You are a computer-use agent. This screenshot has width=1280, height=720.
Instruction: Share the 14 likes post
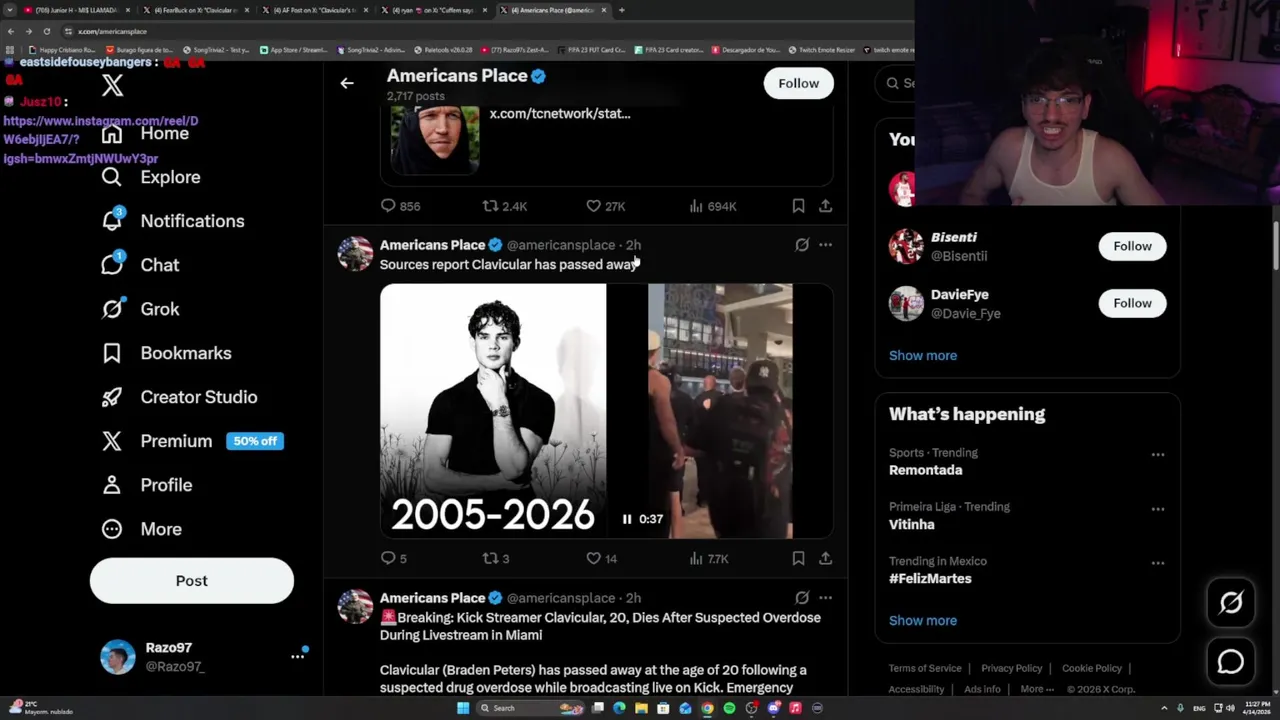[x=825, y=559]
